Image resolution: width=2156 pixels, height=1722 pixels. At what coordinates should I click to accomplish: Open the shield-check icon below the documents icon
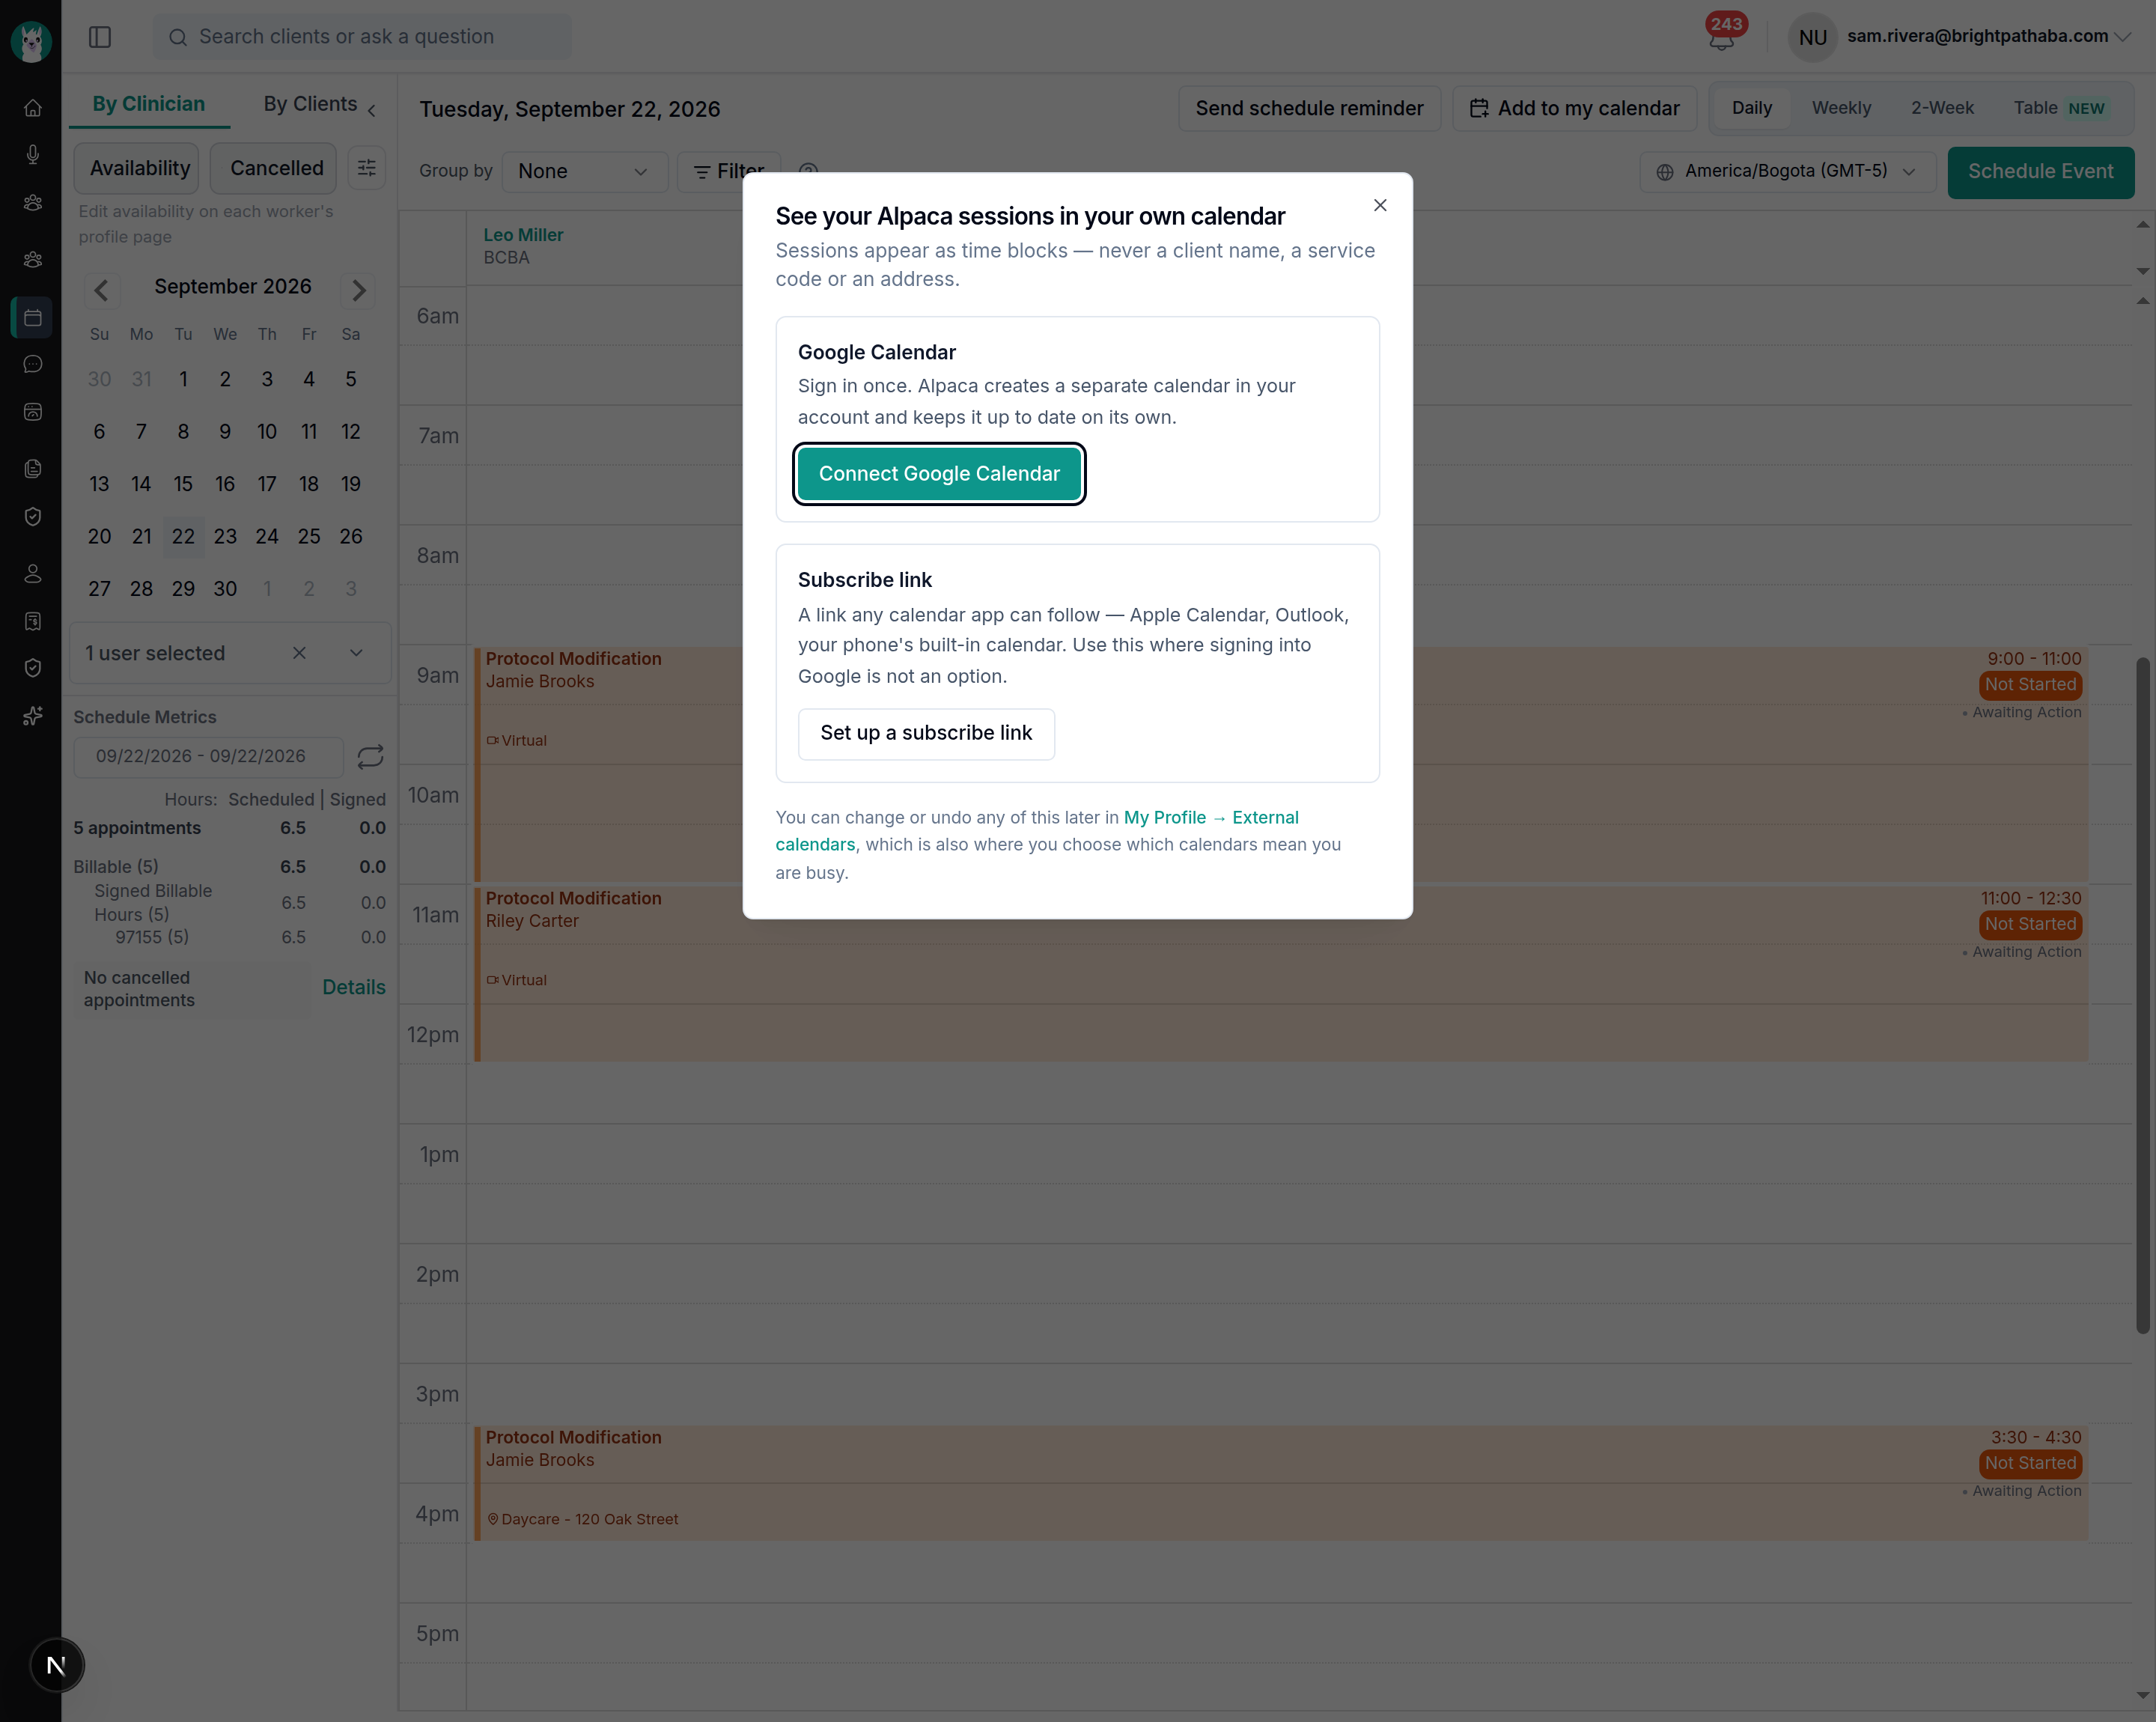pos(32,517)
